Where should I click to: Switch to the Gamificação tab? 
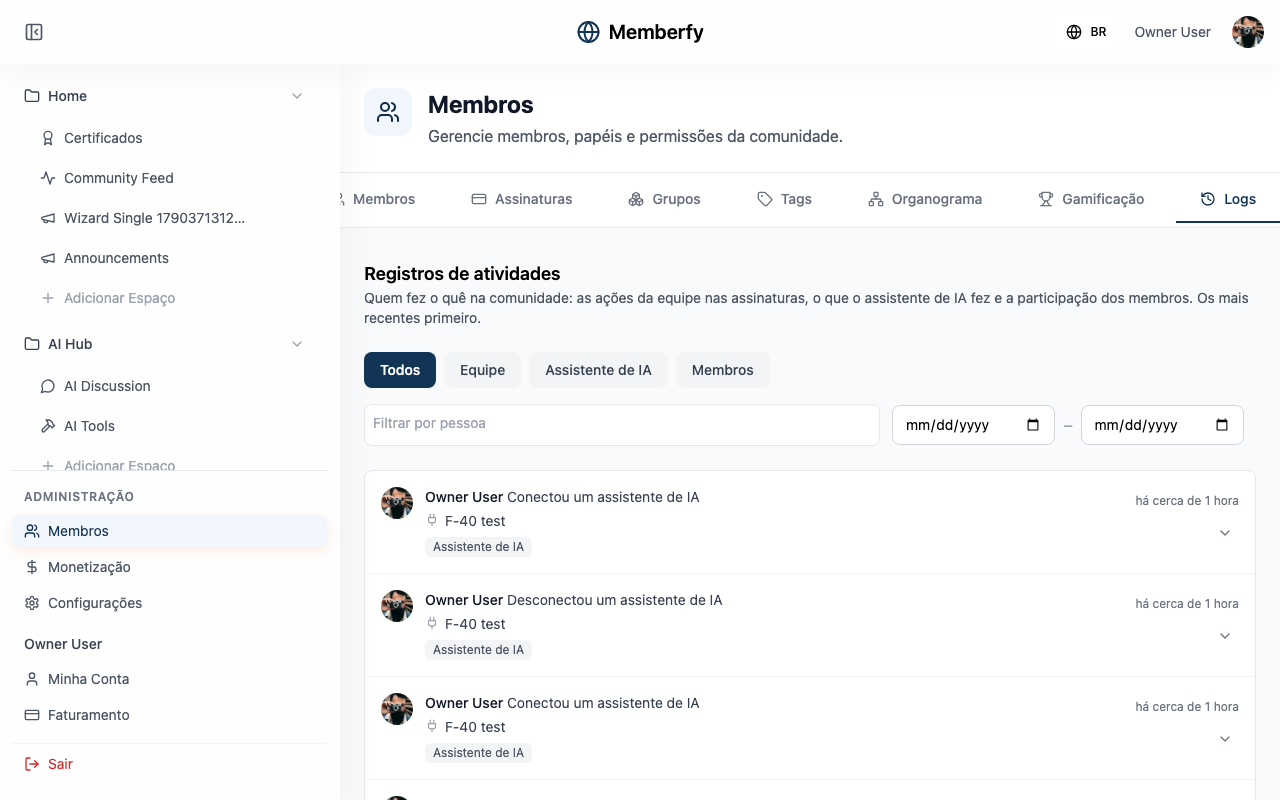click(x=1091, y=199)
